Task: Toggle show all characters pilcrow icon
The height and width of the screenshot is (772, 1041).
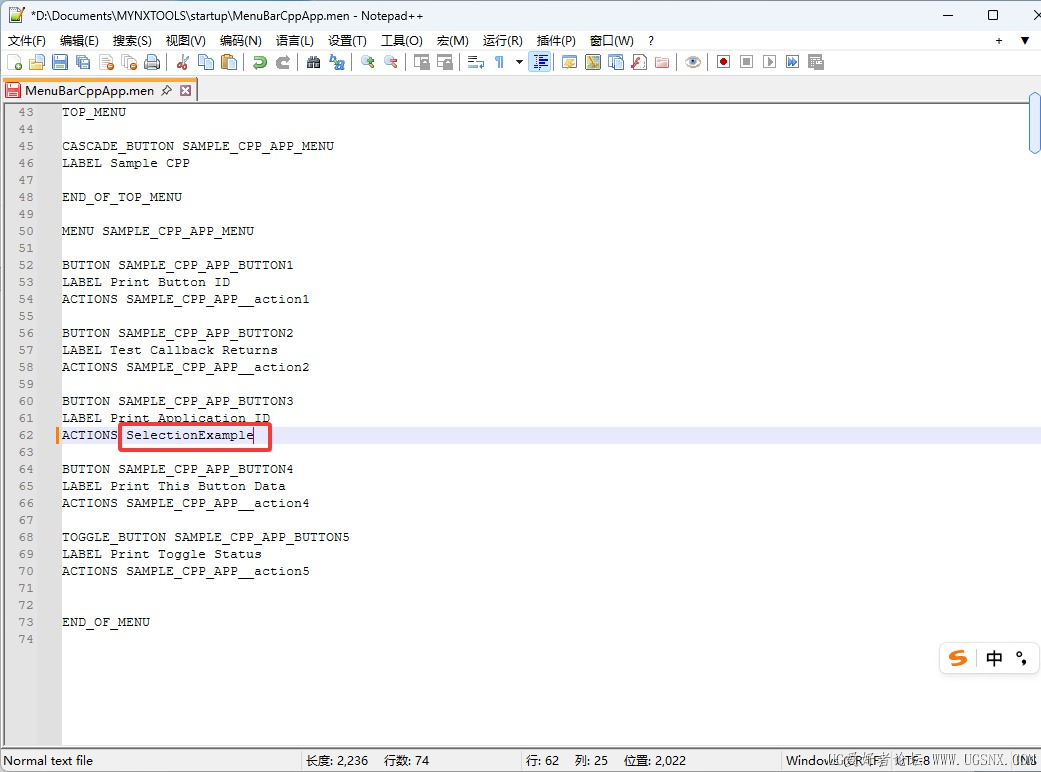Action: coord(499,62)
